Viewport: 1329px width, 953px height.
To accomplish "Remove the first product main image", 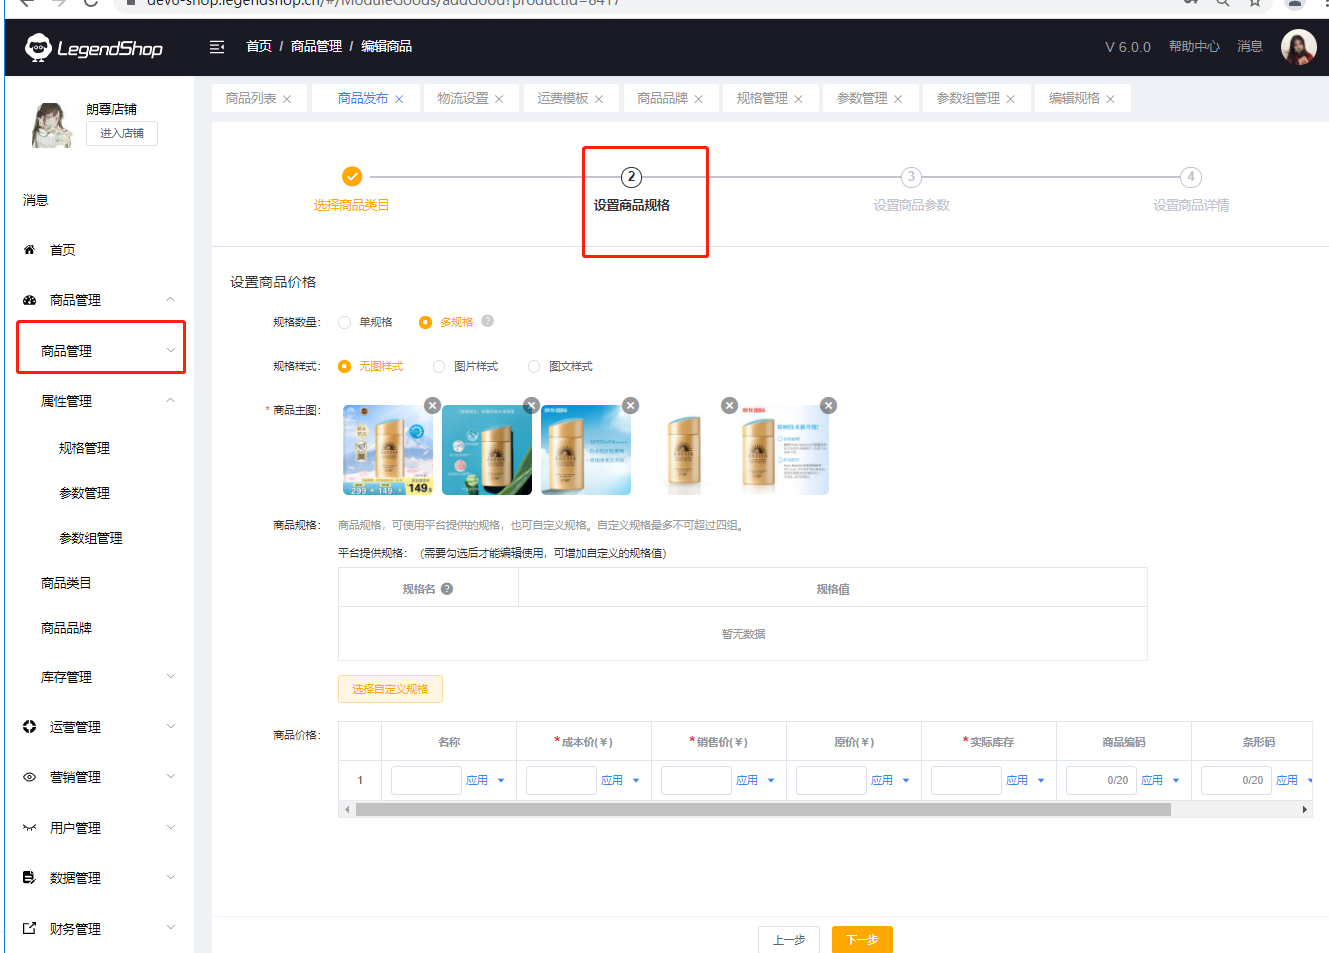I will click(x=432, y=405).
